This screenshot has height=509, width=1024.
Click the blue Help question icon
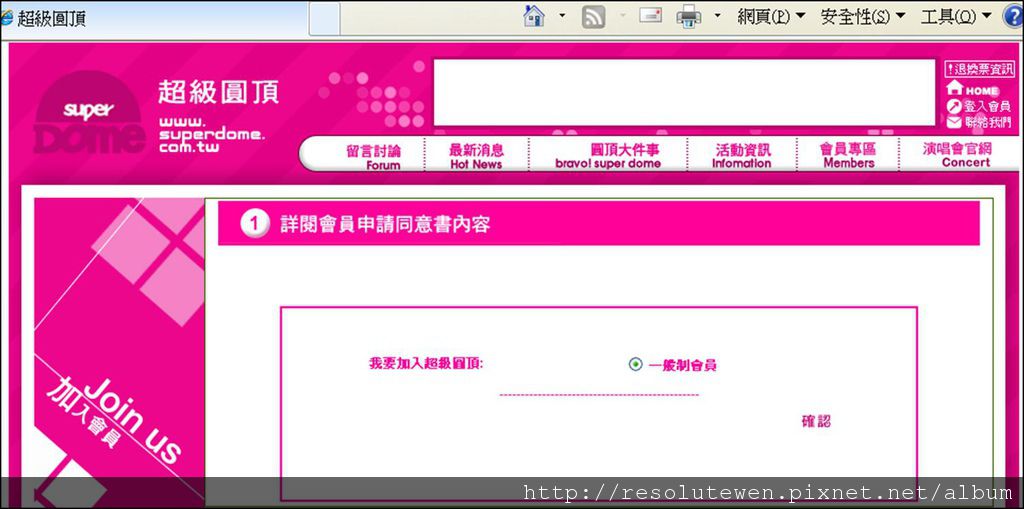1013,16
